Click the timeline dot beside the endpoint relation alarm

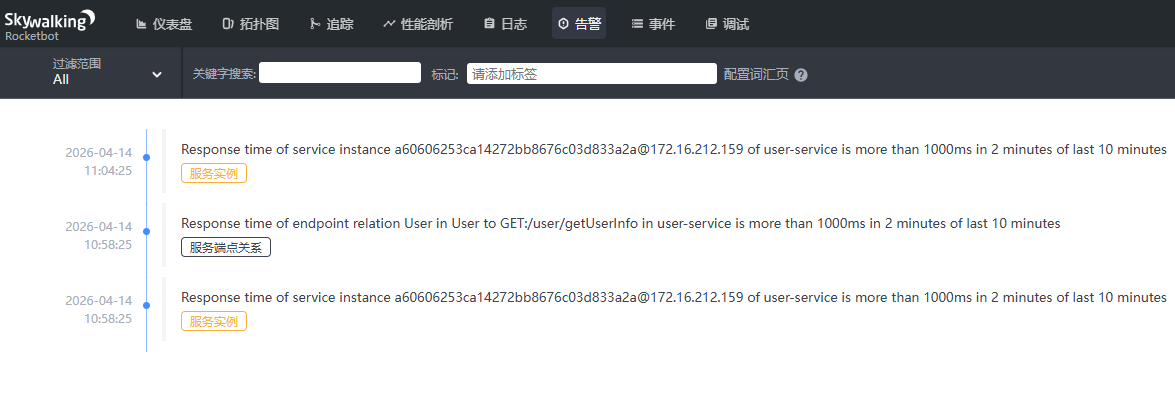point(146,231)
